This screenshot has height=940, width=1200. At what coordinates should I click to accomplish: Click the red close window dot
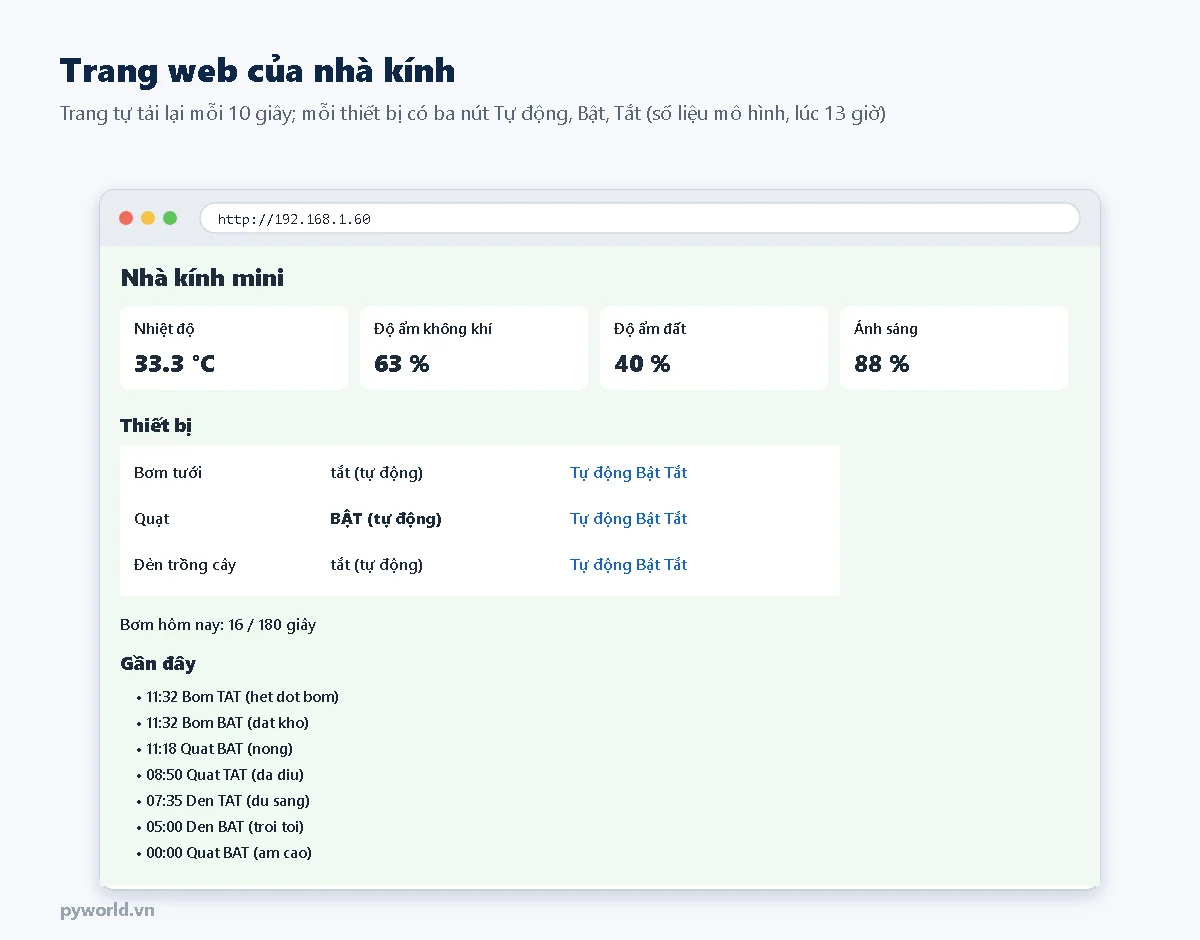click(126, 218)
